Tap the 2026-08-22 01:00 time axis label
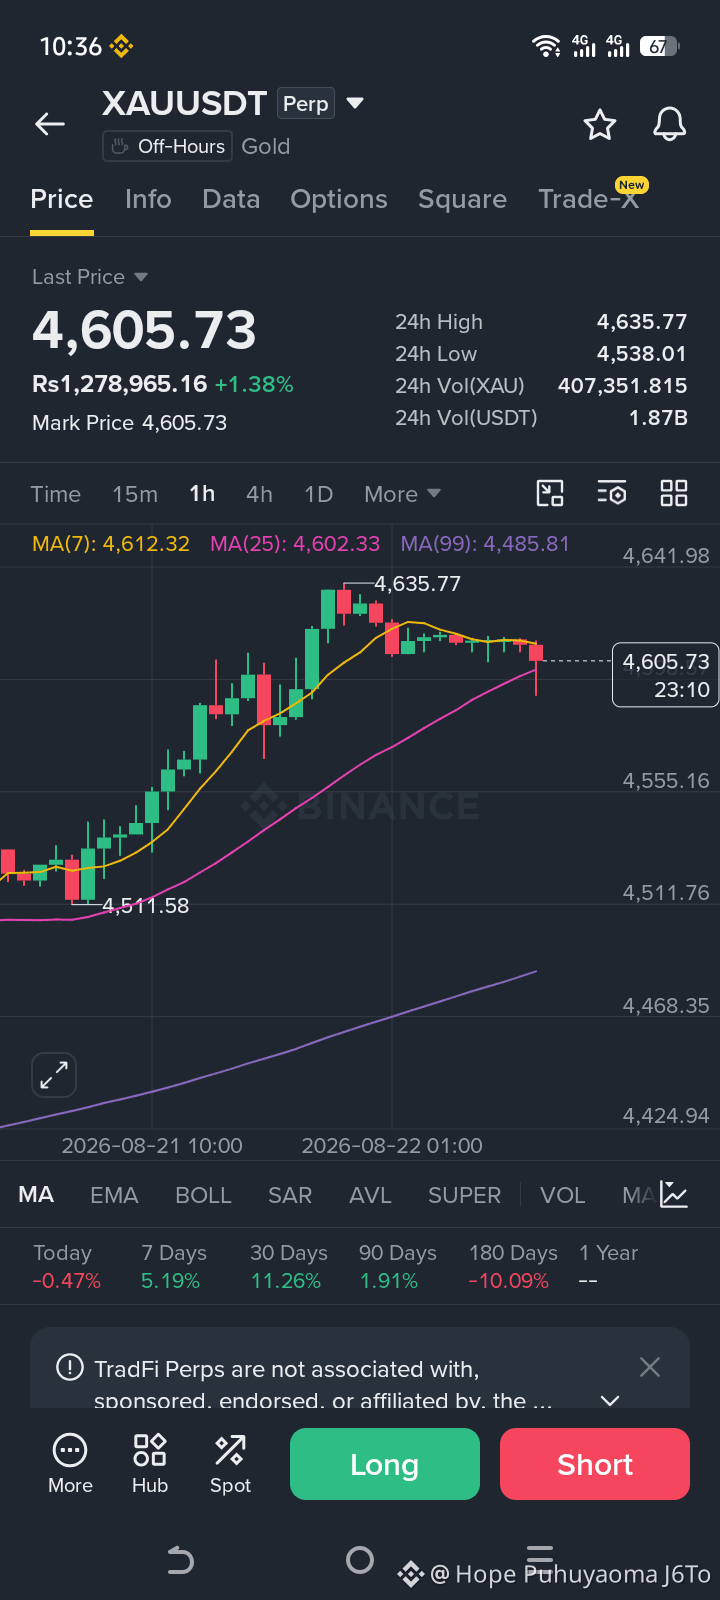Viewport: 720px width, 1600px height. [392, 1145]
